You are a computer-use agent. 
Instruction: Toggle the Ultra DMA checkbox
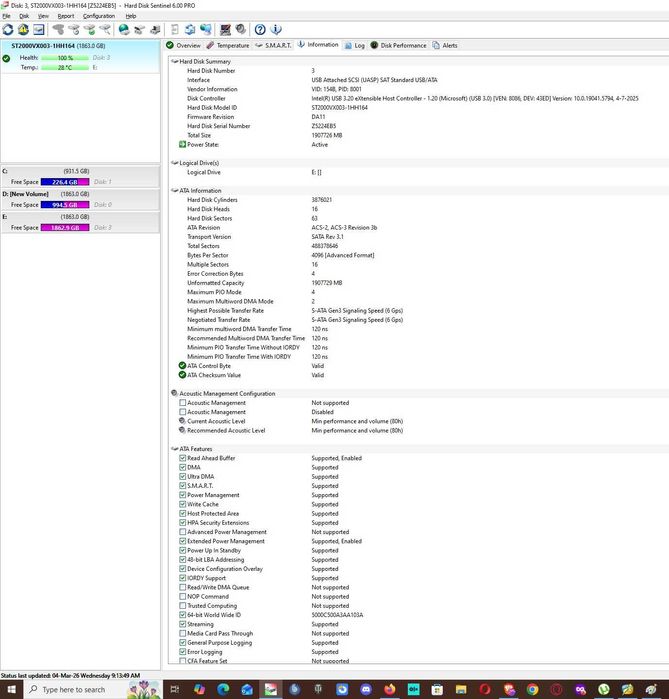(x=182, y=476)
